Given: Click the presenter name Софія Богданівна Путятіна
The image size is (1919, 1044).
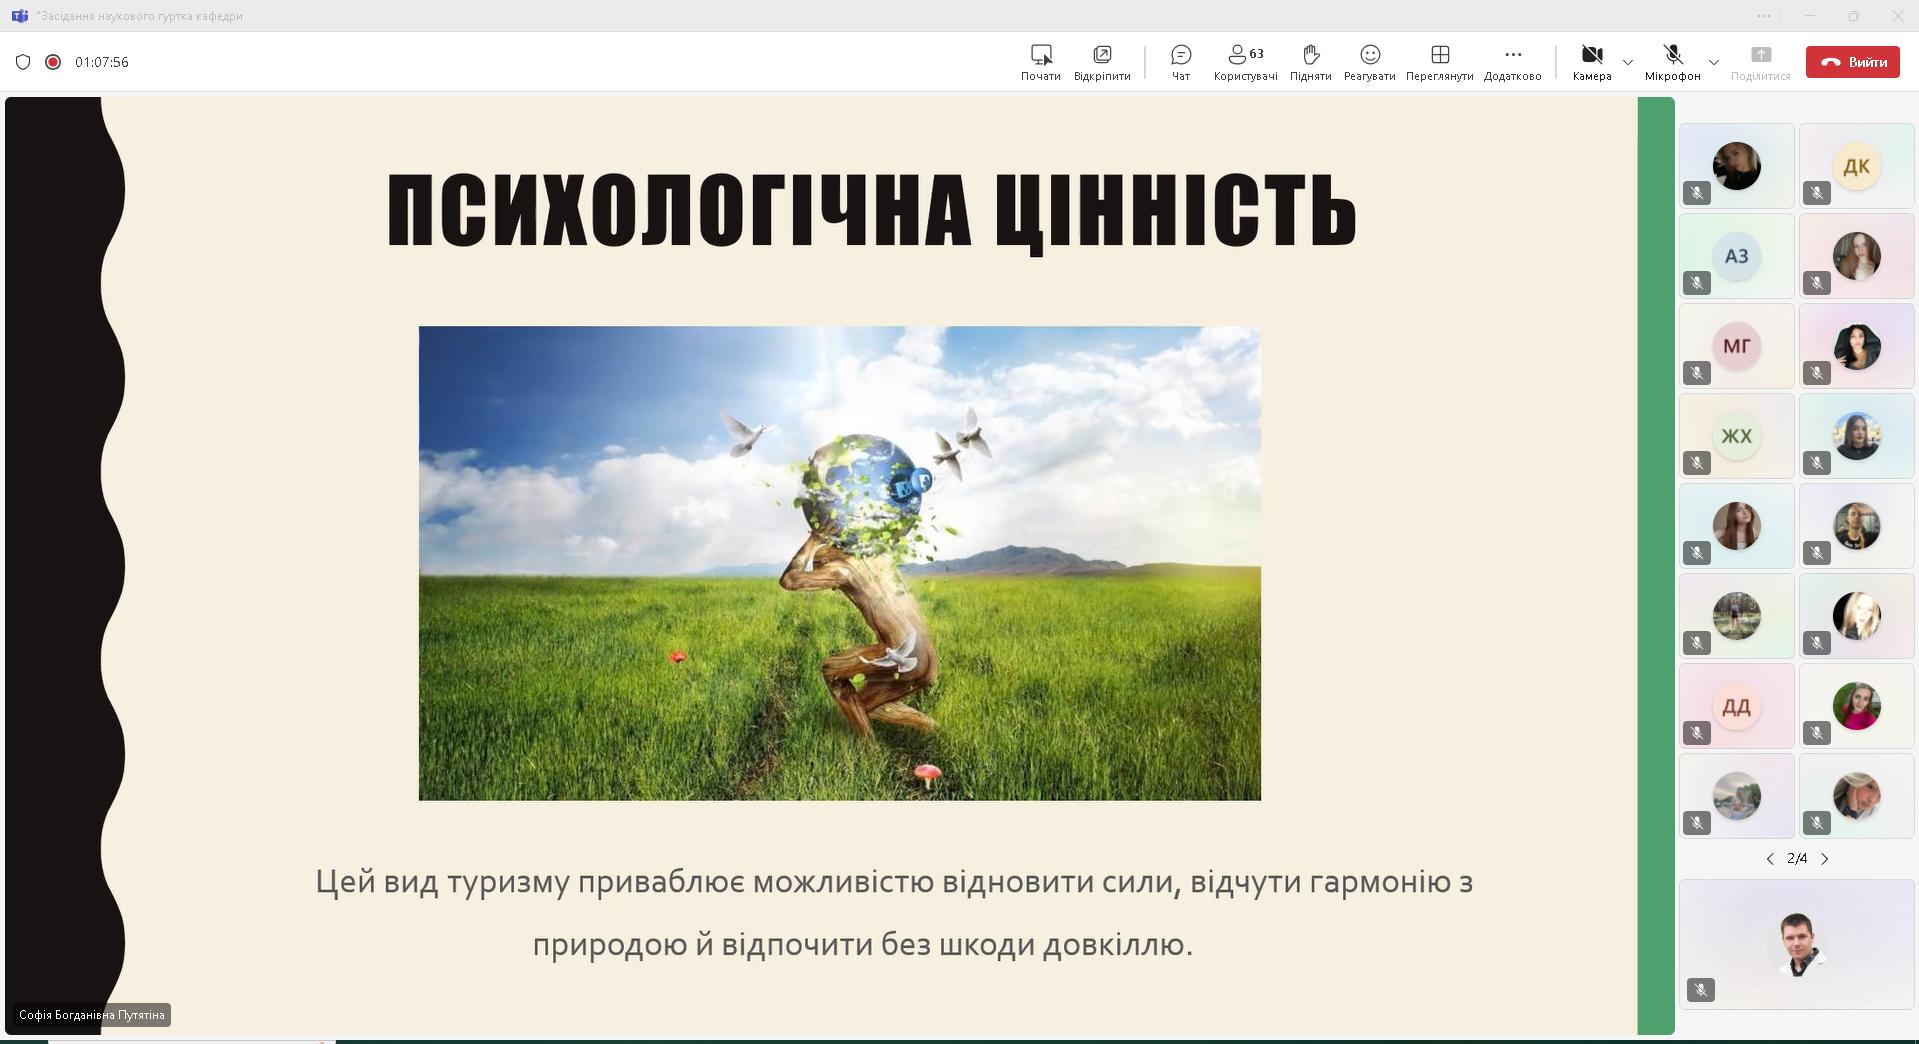Looking at the screenshot, I should [x=91, y=1015].
